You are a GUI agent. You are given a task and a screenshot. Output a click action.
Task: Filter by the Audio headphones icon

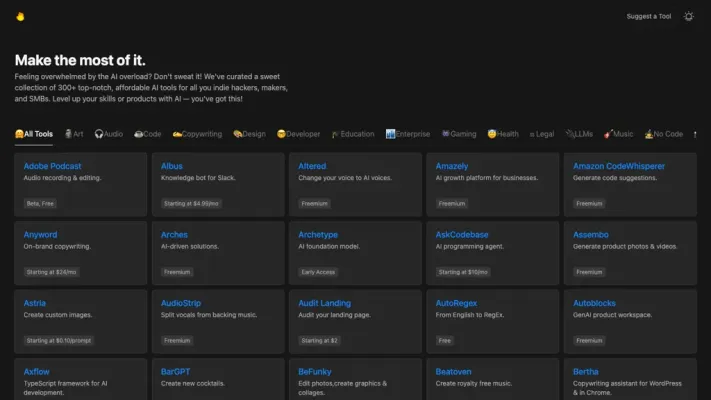click(x=100, y=134)
